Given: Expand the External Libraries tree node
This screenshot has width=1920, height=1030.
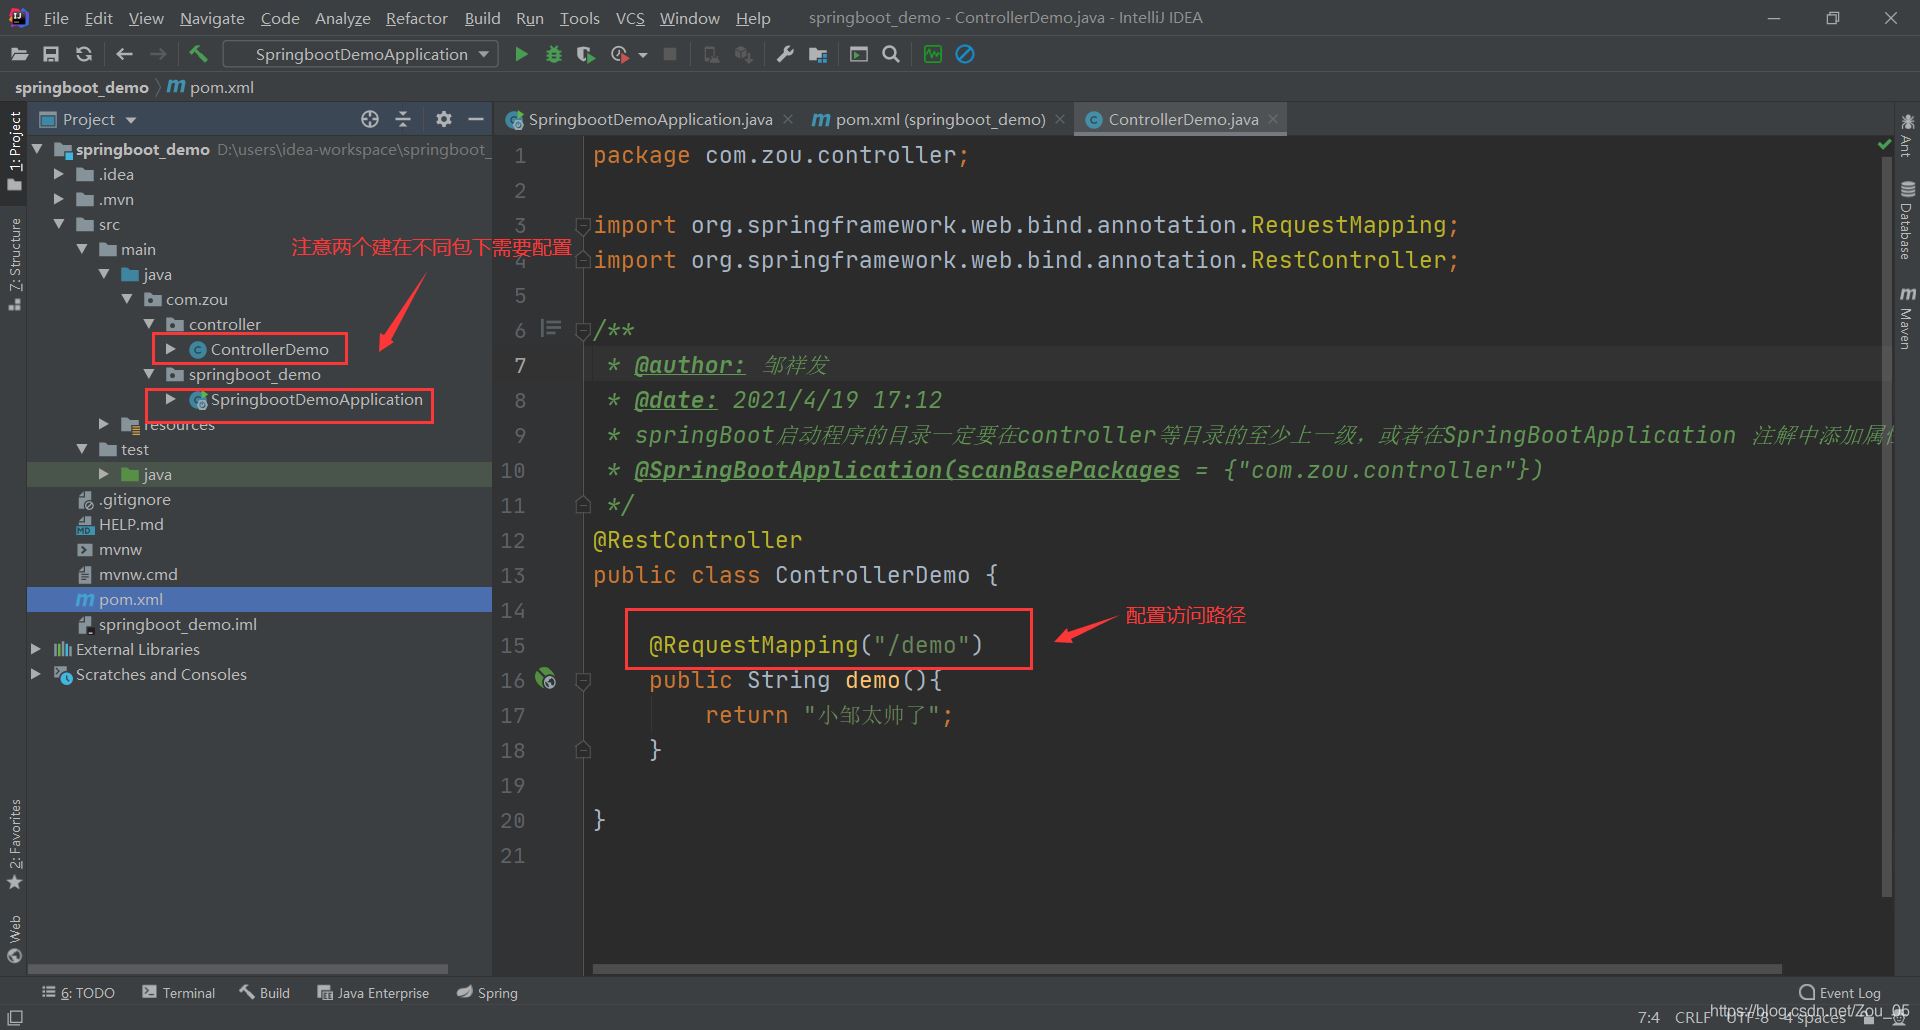Looking at the screenshot, I should coord(36,649).
